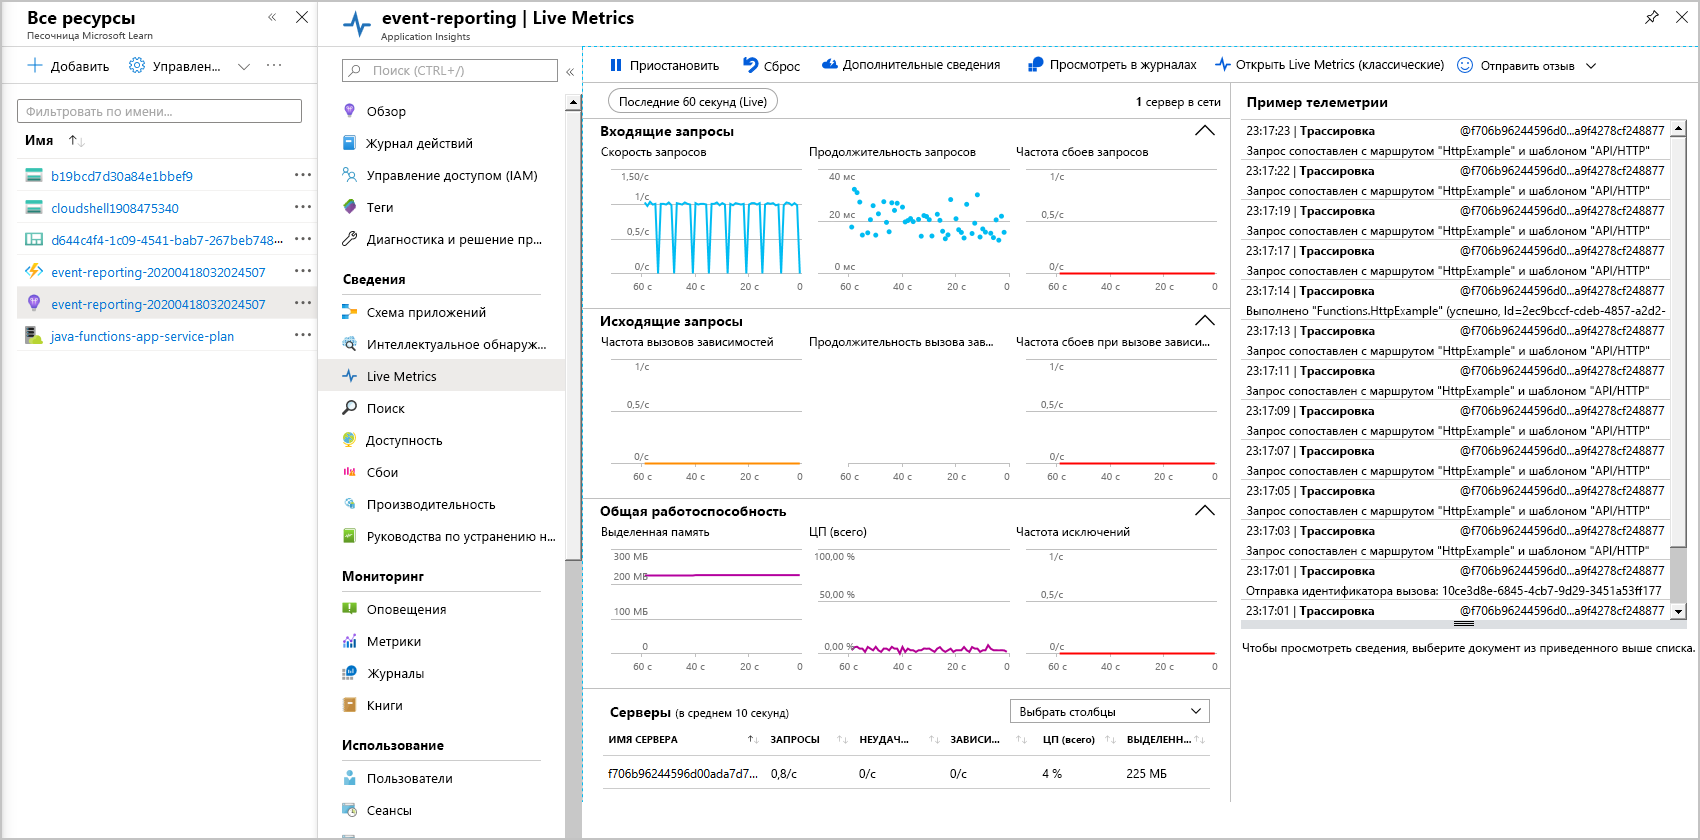The width and height of the screenshot is (1700, 840).
Task: Click the Поиск magnifier icon in menu
Action: tap(349, 408)
